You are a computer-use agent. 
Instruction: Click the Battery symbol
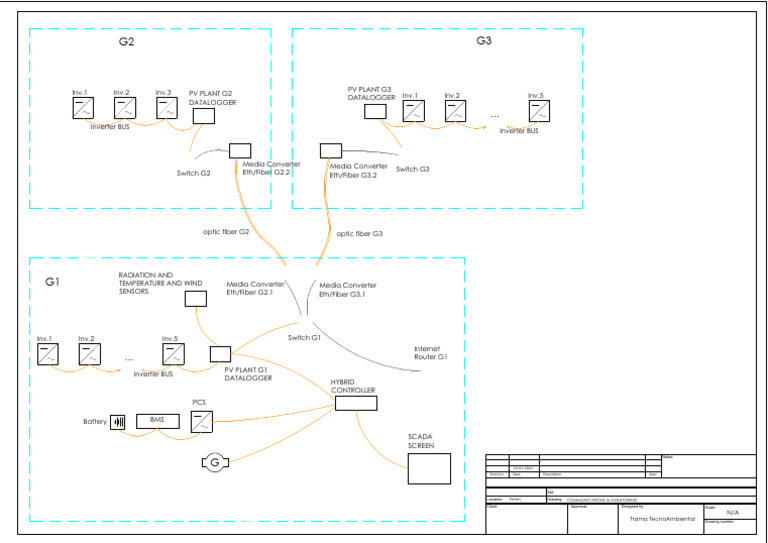pyautogui.click(x=118, y=422)
